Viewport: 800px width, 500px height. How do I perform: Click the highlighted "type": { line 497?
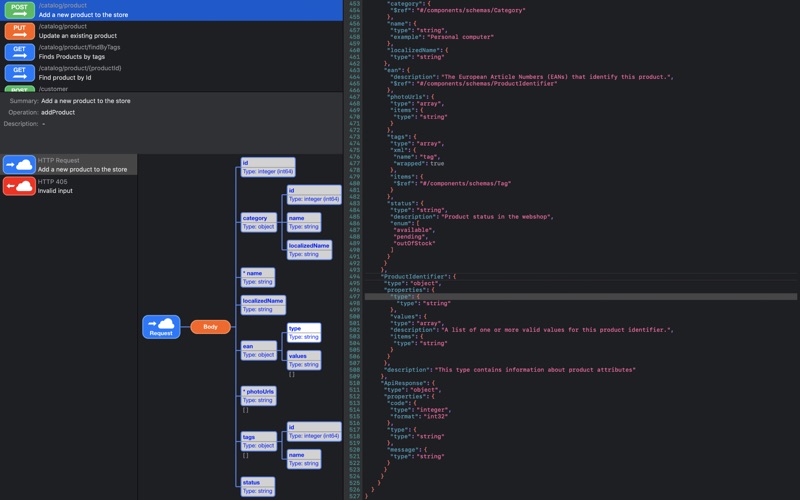[x=581, y=296]
